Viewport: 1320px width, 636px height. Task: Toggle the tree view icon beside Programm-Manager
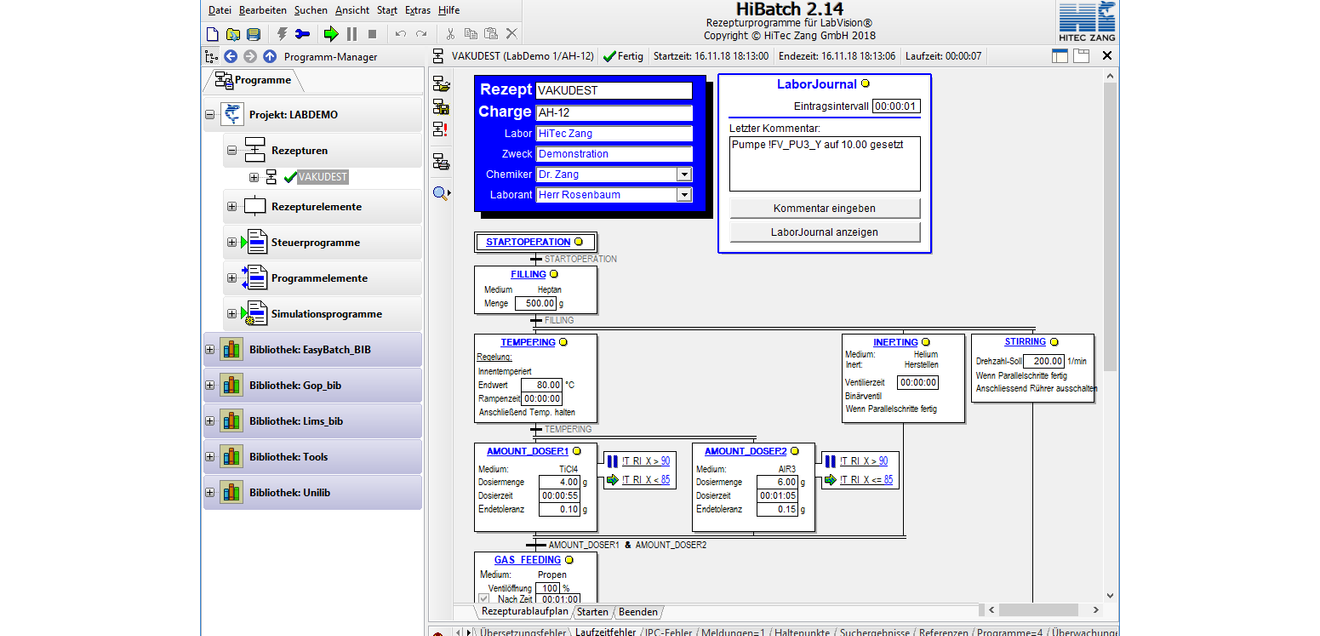click(x=211, y=57)
